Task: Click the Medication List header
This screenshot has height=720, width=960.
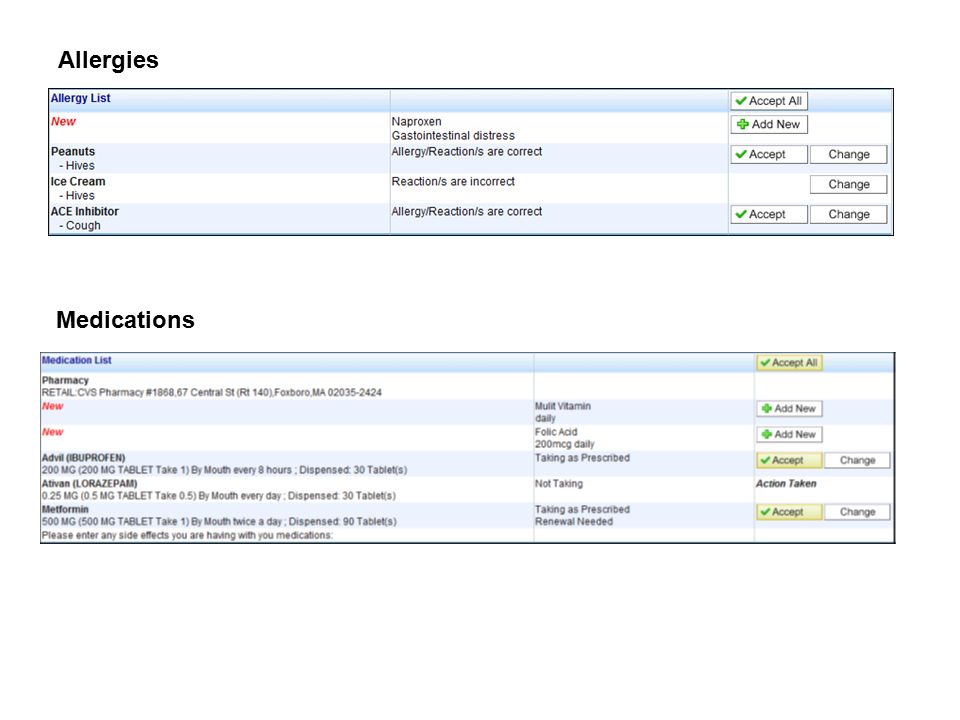Action: pos(77,360)
